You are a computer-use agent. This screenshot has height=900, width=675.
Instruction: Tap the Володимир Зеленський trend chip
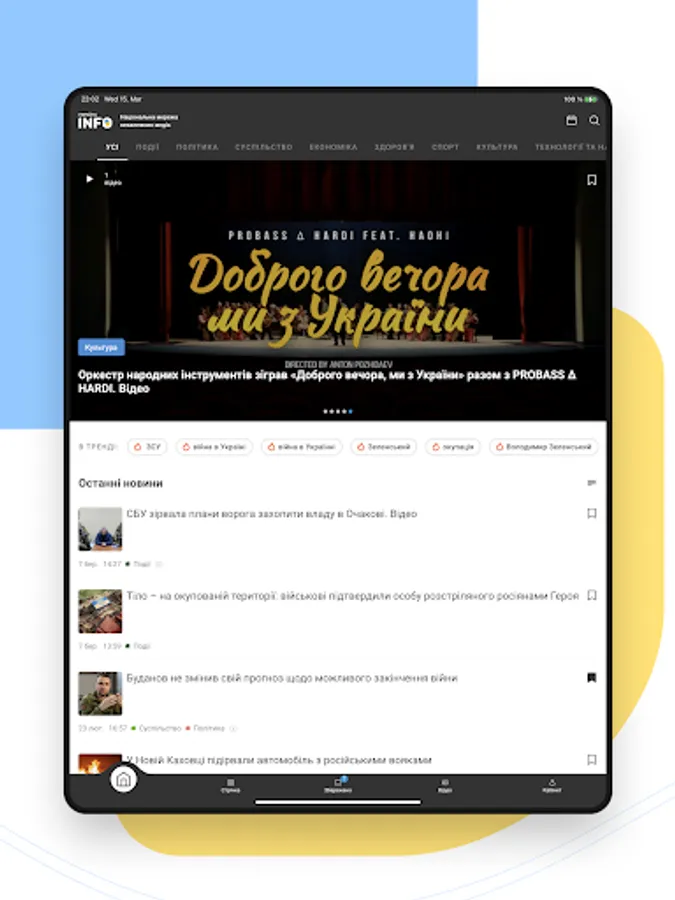(x=544, y=447)
